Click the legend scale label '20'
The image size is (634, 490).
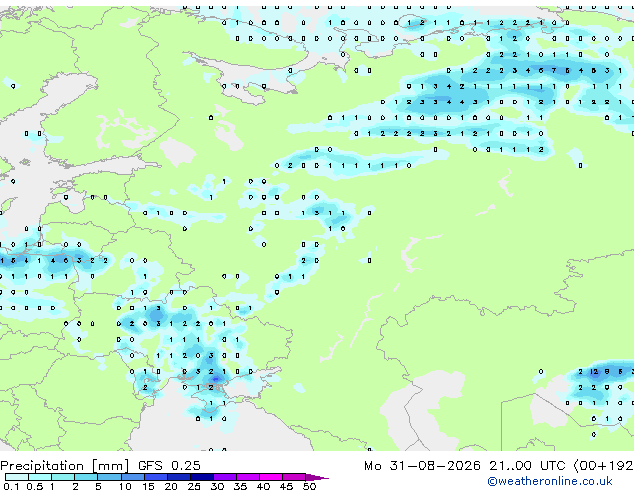click(x=171, y=486)
